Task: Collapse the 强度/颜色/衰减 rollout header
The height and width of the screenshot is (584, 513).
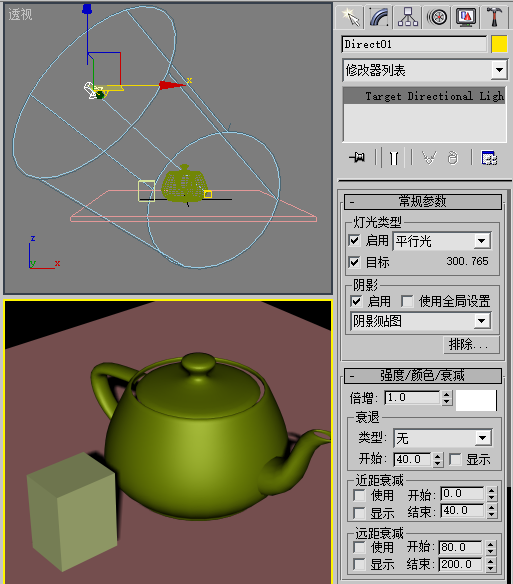Action: pyautogui.click(x=422, y=375)
